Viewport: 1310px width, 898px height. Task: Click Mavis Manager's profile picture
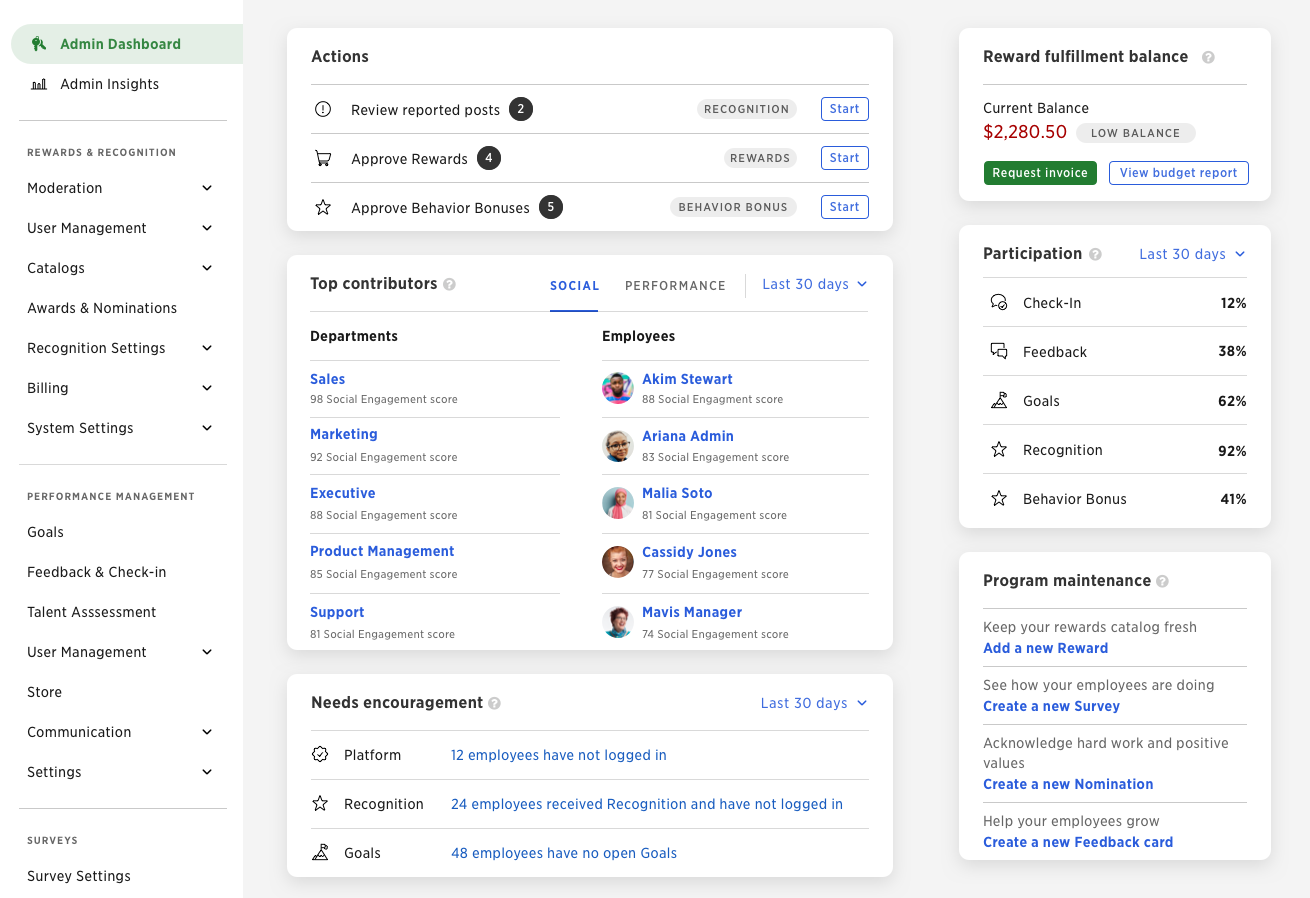point(618,622)
